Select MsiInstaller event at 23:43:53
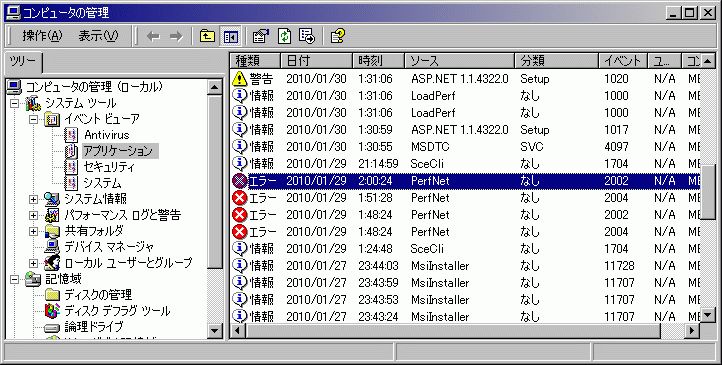 coord(465,300)
